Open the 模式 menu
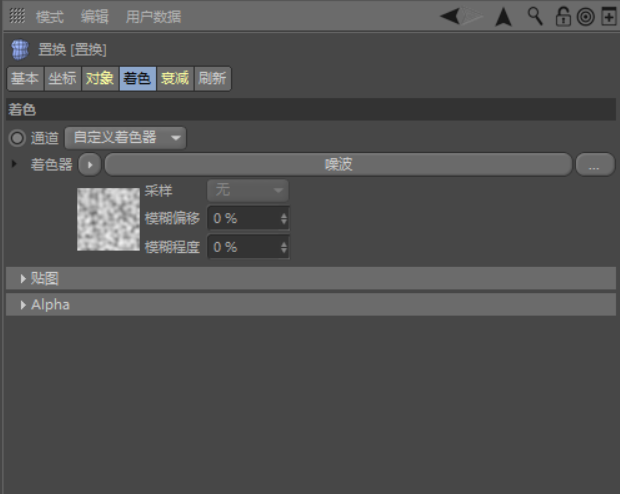Viewport: 620px width, 494px height. (x=50, y=17)
